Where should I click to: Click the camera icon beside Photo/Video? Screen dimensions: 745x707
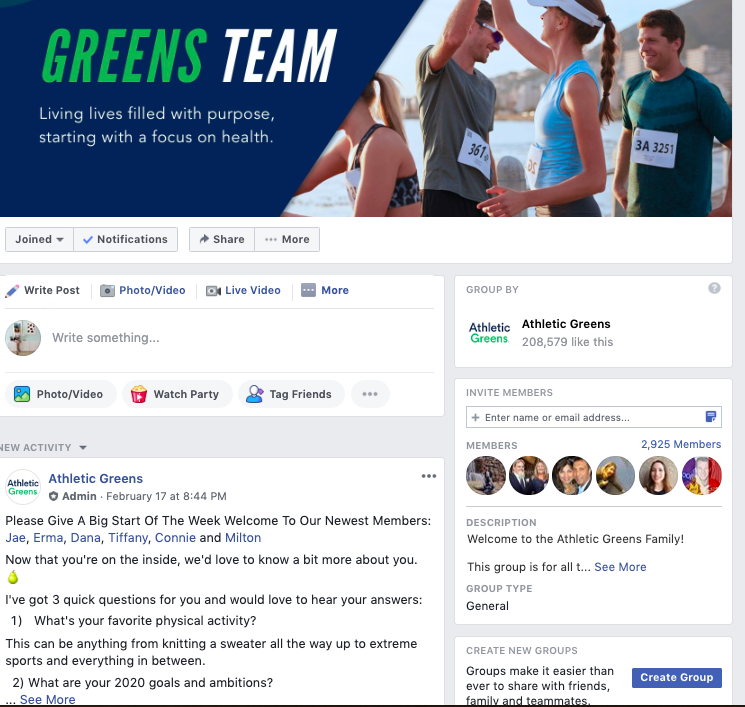(x=107, y=291)
